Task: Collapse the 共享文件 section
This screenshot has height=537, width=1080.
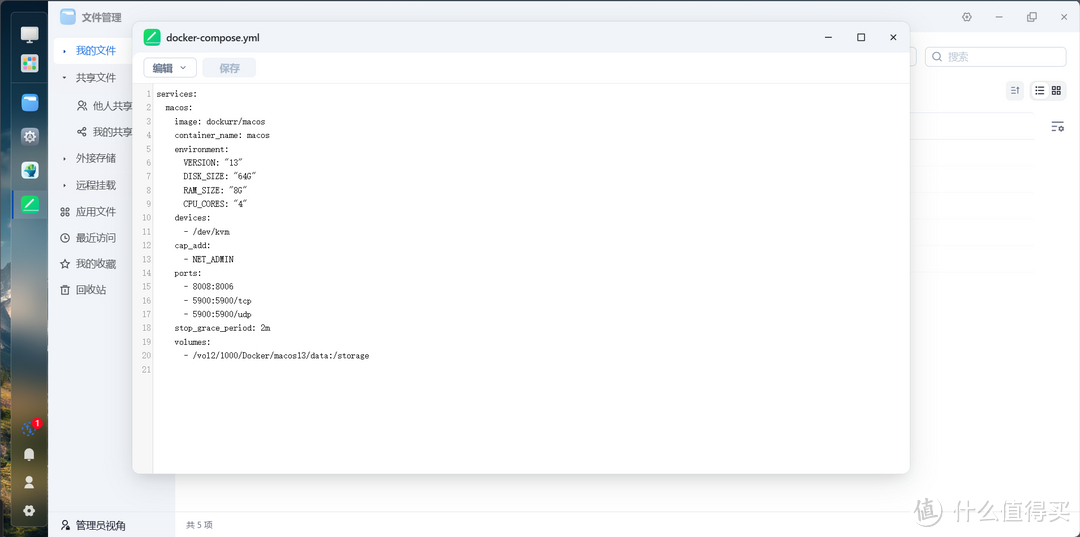Action: coord(64,78)
